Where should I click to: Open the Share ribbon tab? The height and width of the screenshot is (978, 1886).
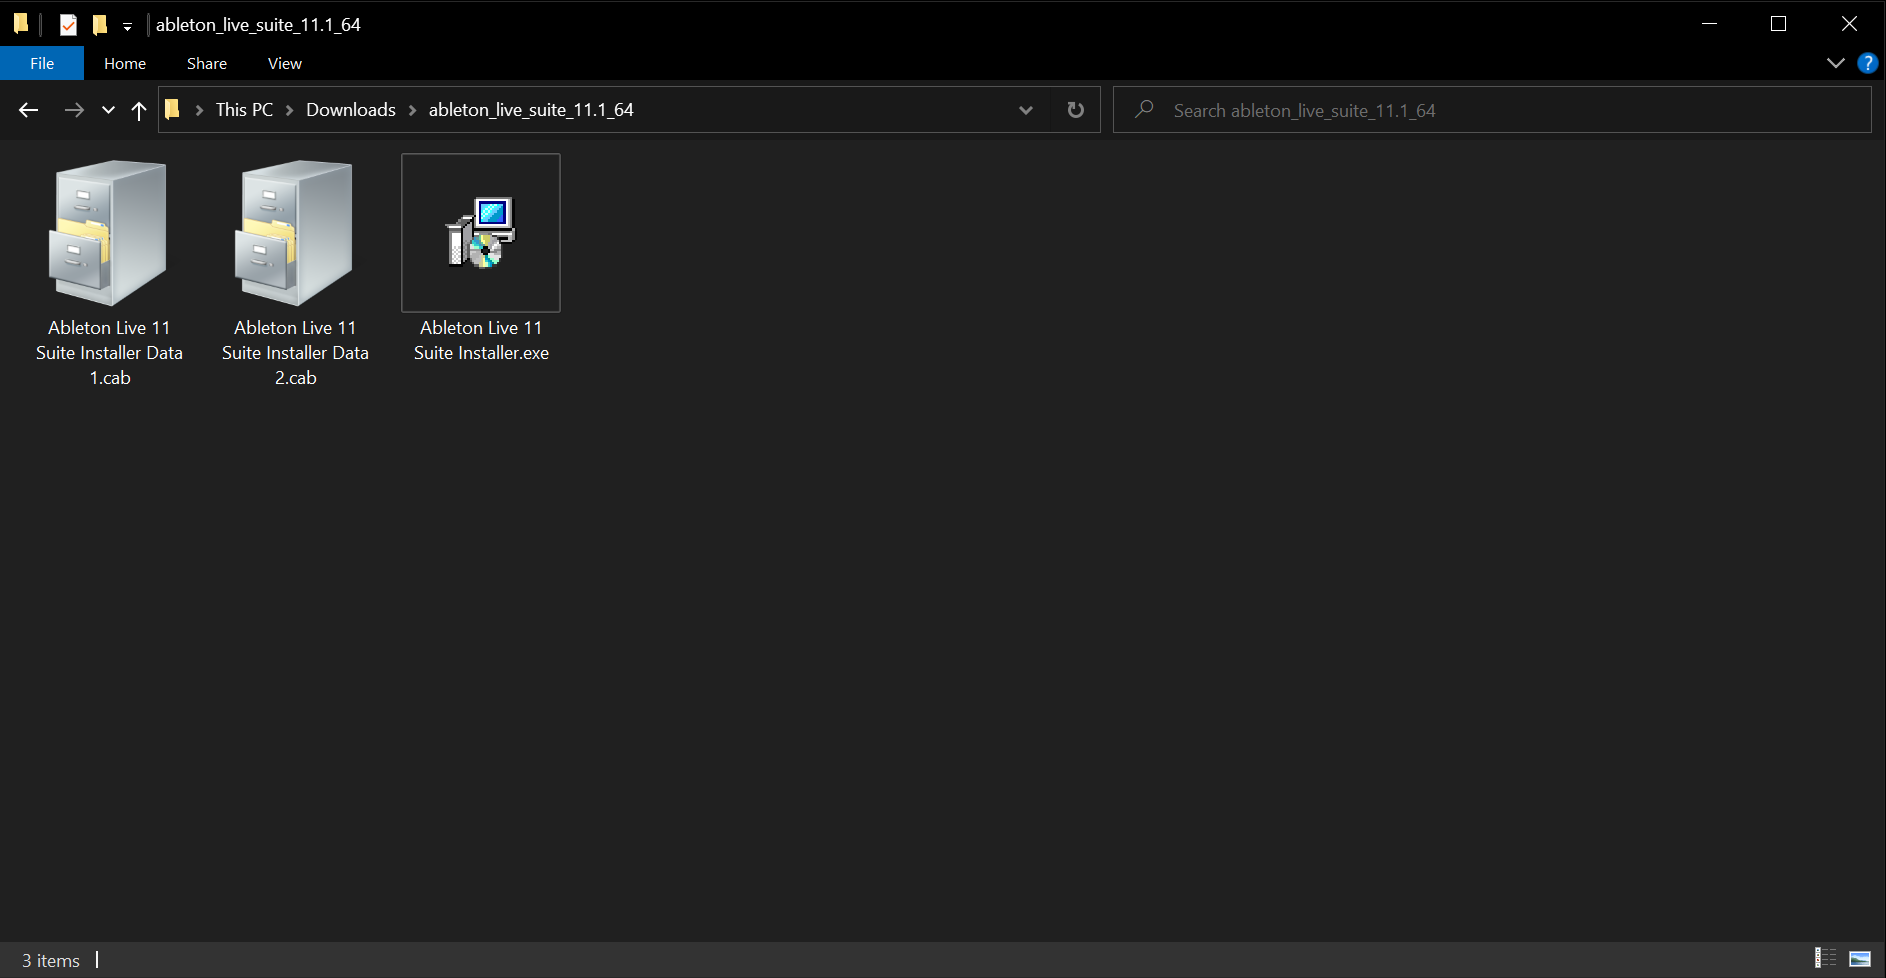pos(207,63)
